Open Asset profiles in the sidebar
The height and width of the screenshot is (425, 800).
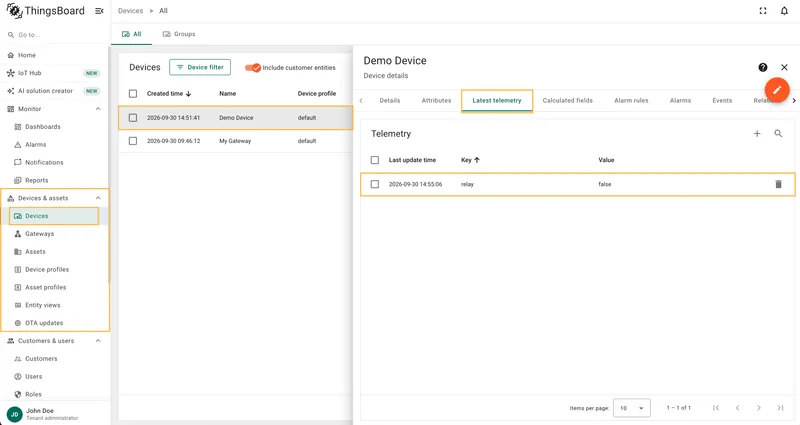click(x=55, y=287)
